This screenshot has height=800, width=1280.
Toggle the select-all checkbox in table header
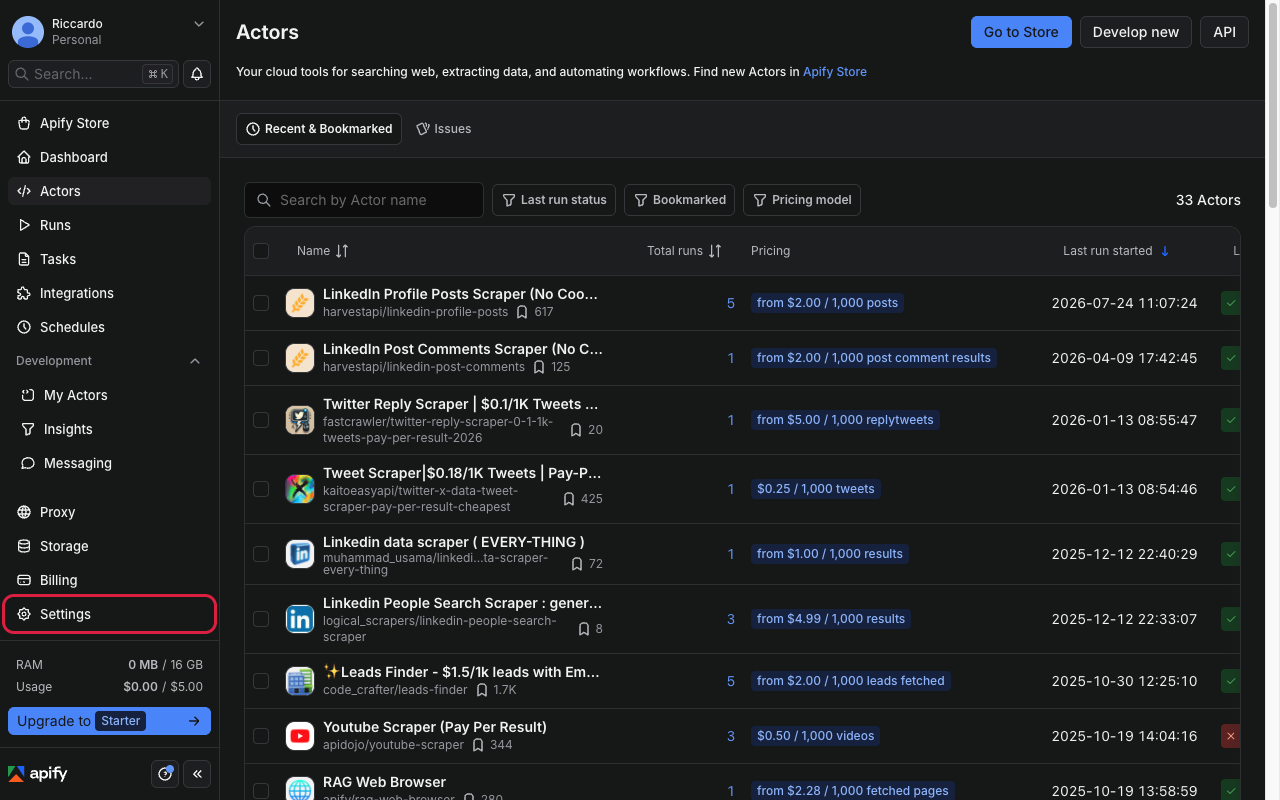coord(261,251)
